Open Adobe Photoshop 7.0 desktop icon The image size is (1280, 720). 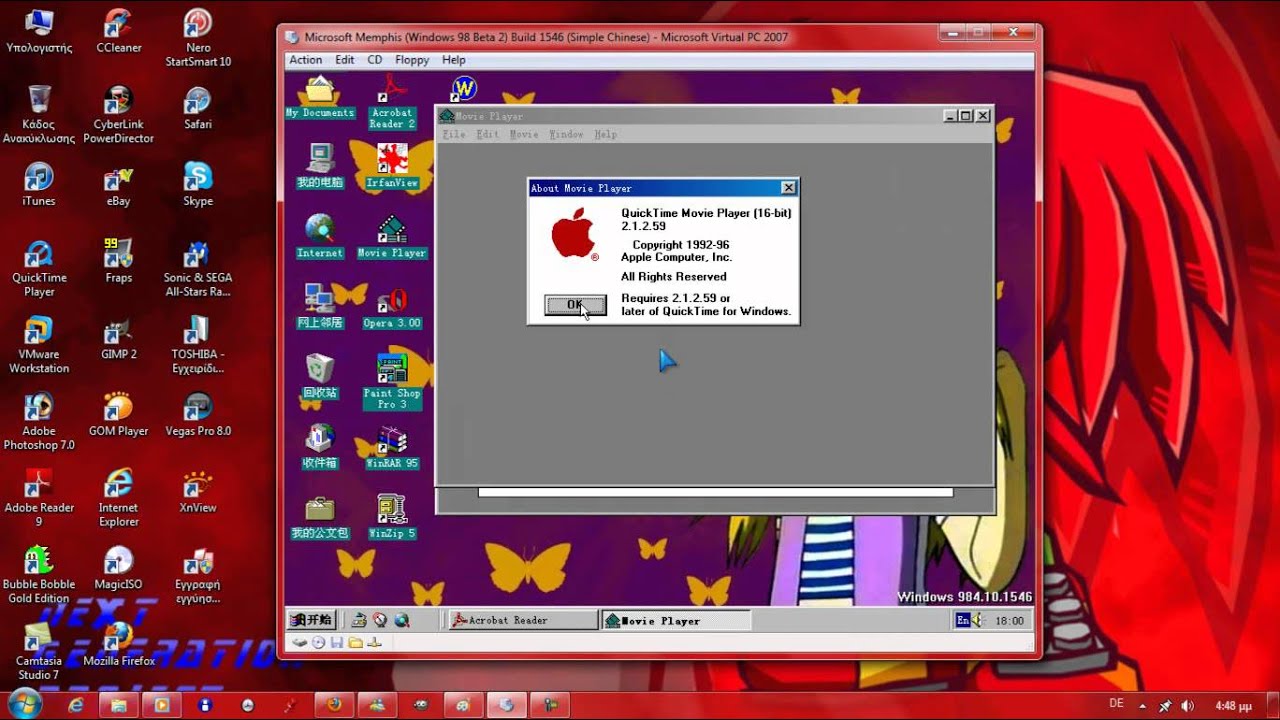point(39,421)
